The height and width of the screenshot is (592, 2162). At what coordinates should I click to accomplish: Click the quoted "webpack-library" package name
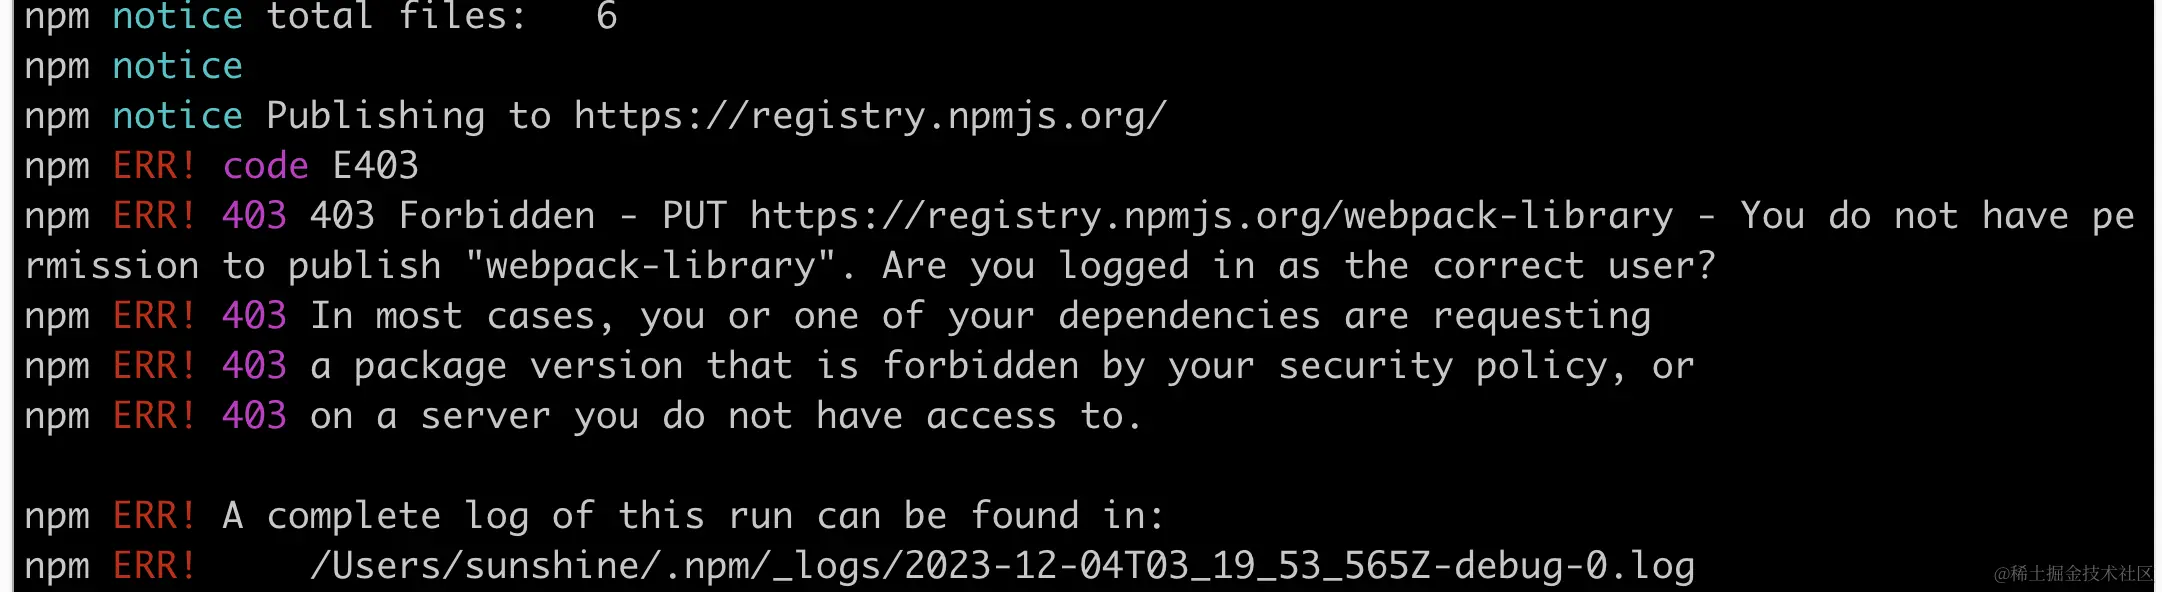click(x=650, y=266)
